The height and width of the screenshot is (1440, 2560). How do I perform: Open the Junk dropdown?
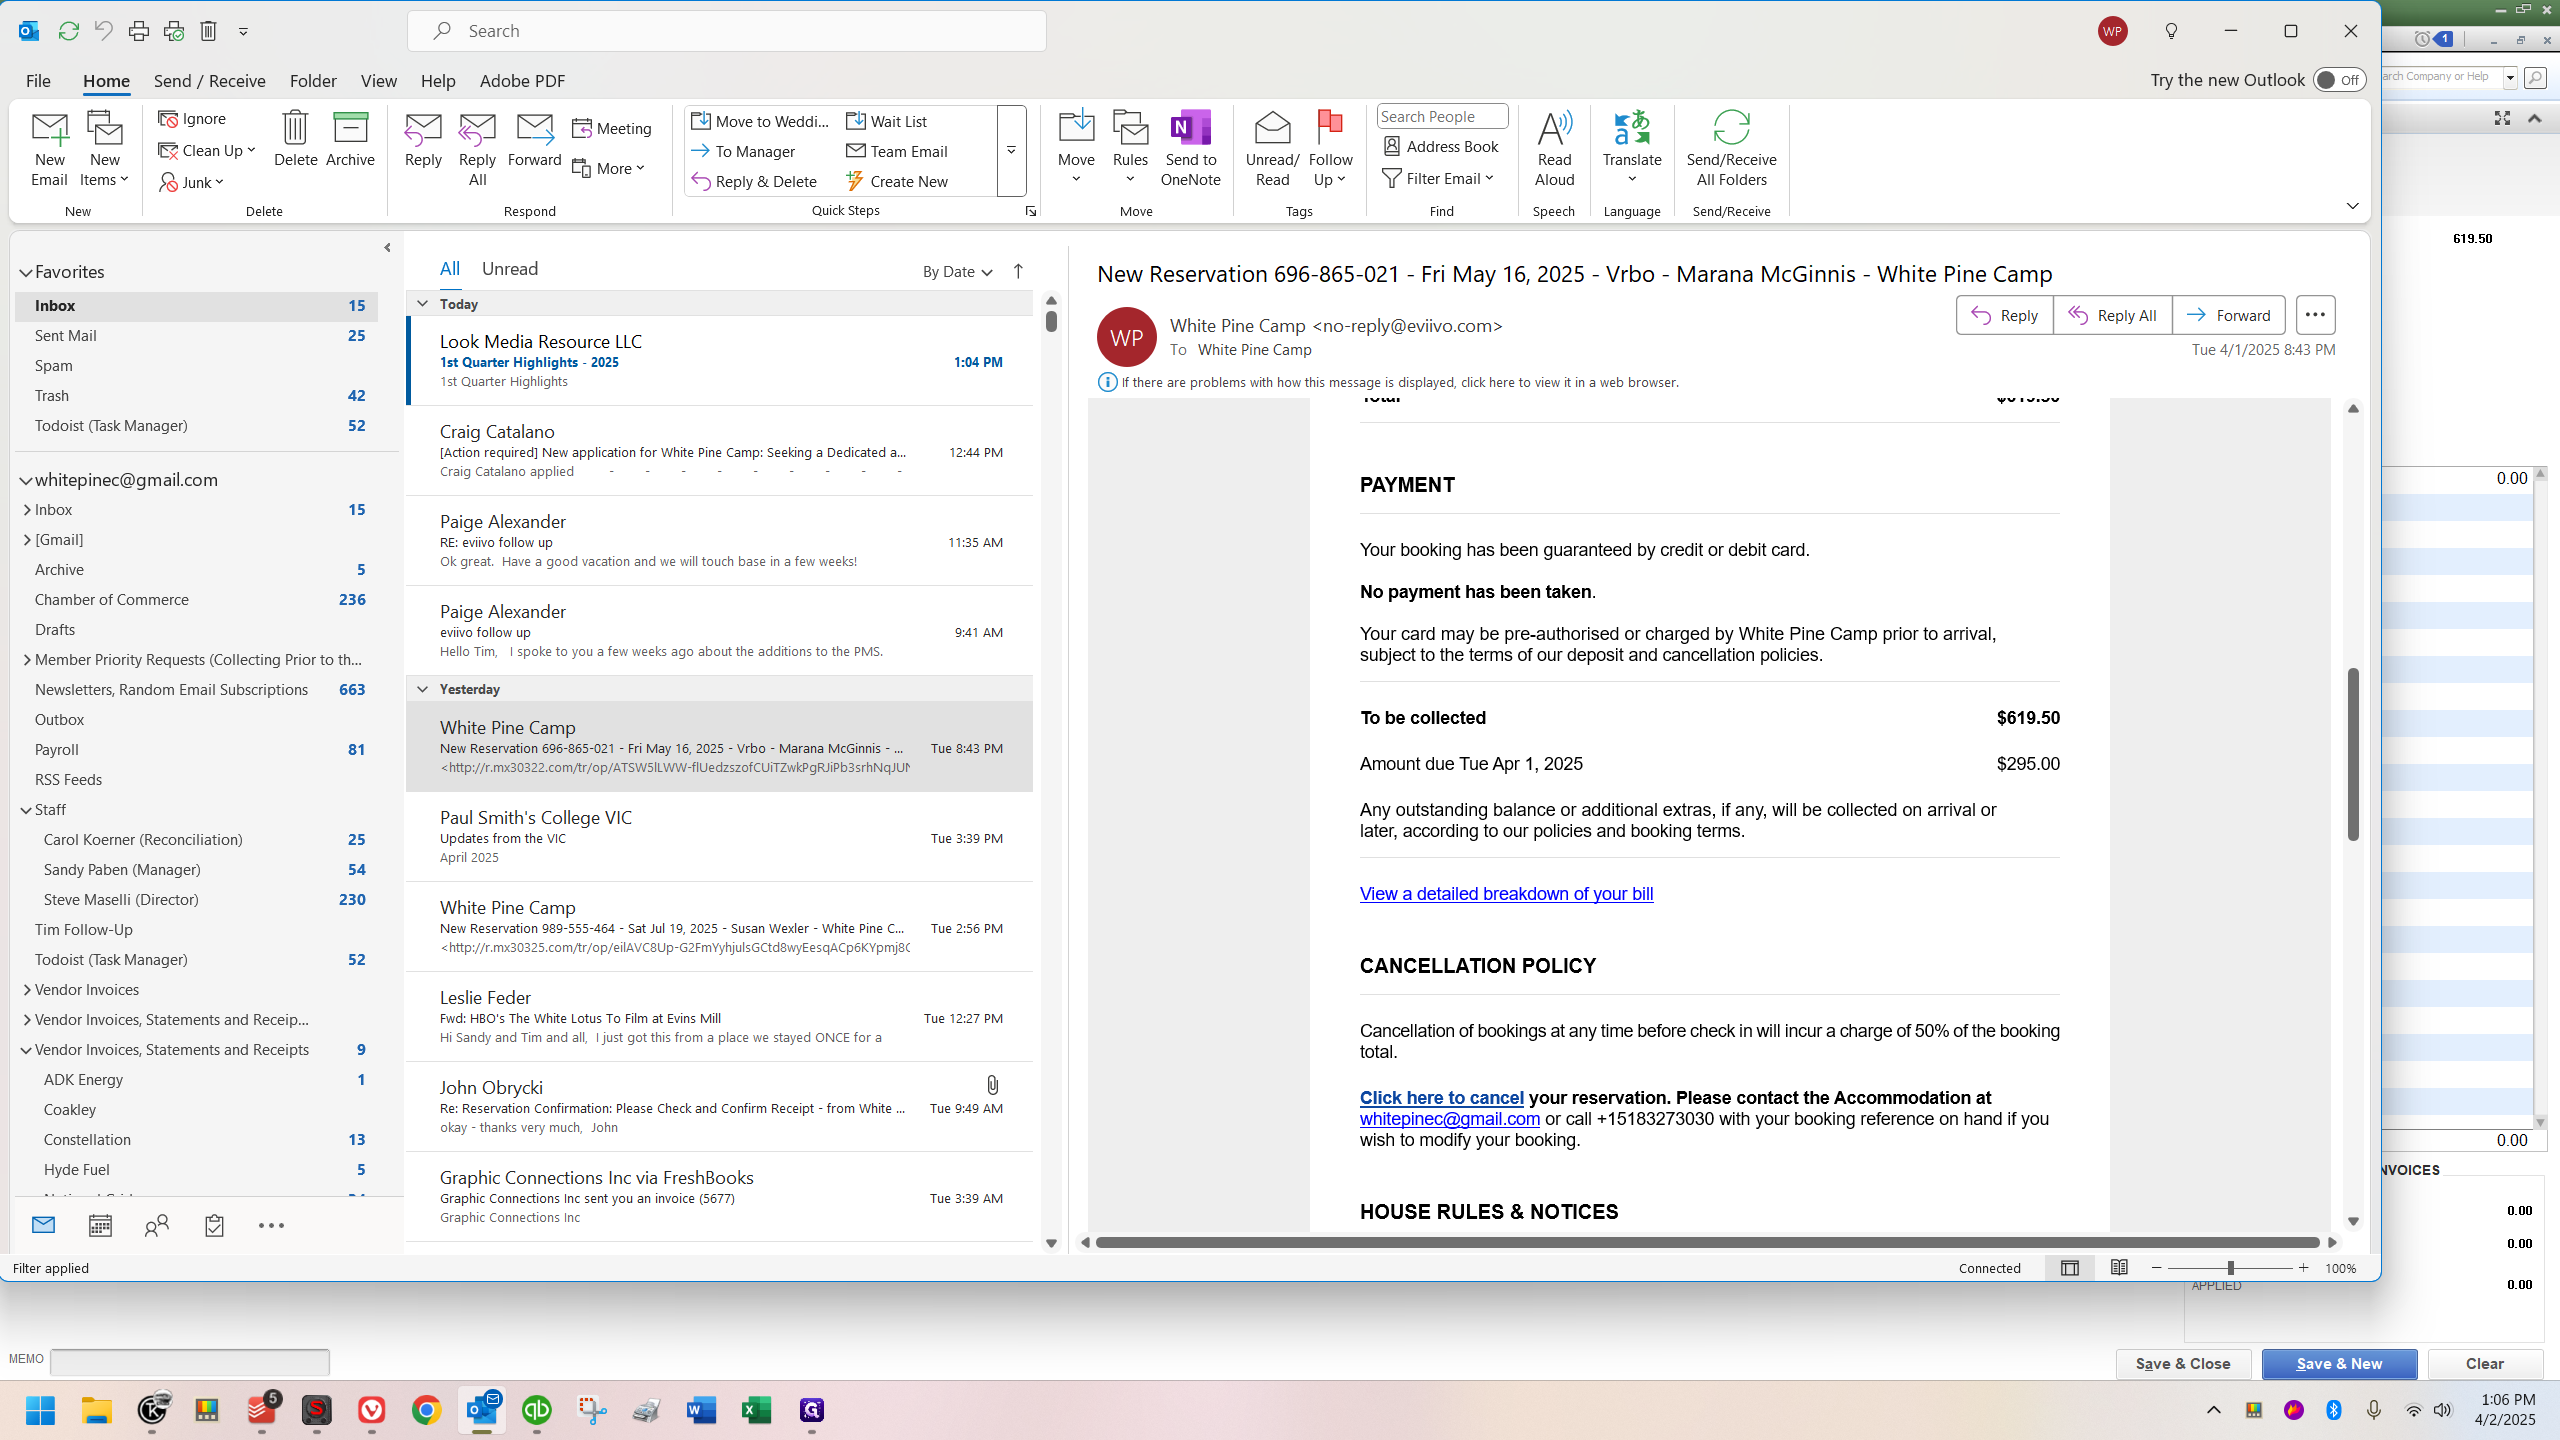point(192,182)
